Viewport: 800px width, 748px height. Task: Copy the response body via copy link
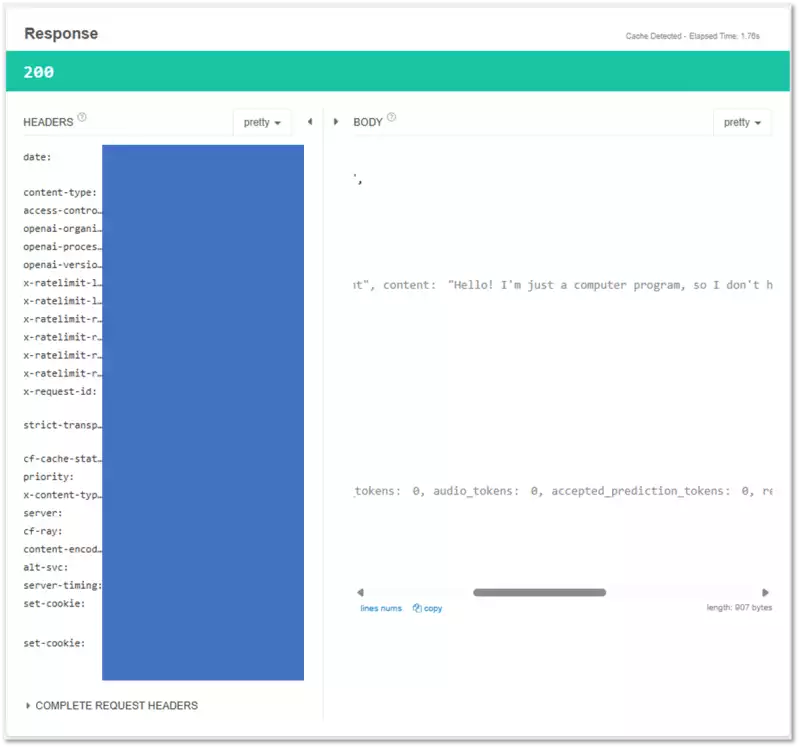click(428, 608)
